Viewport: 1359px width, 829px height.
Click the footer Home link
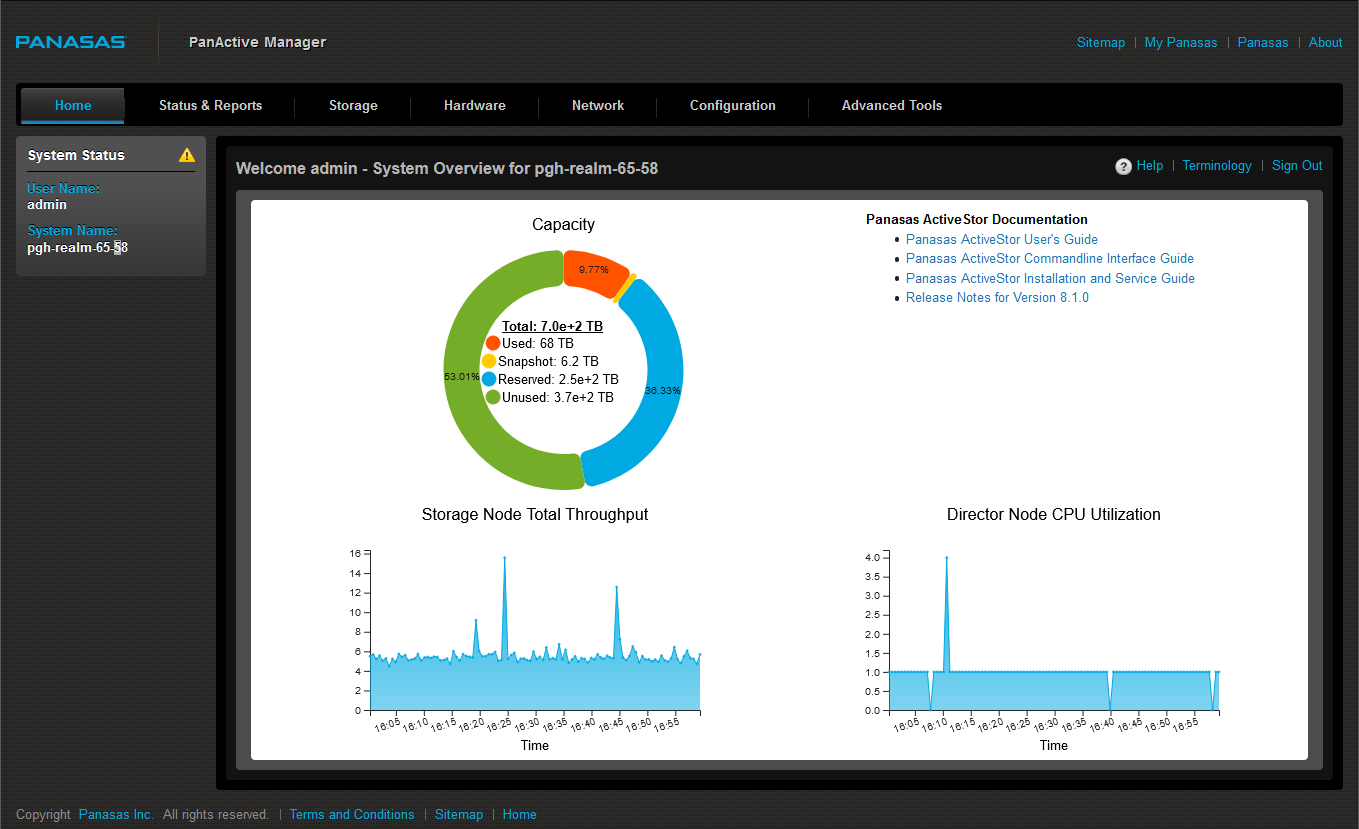click(520, 814)
